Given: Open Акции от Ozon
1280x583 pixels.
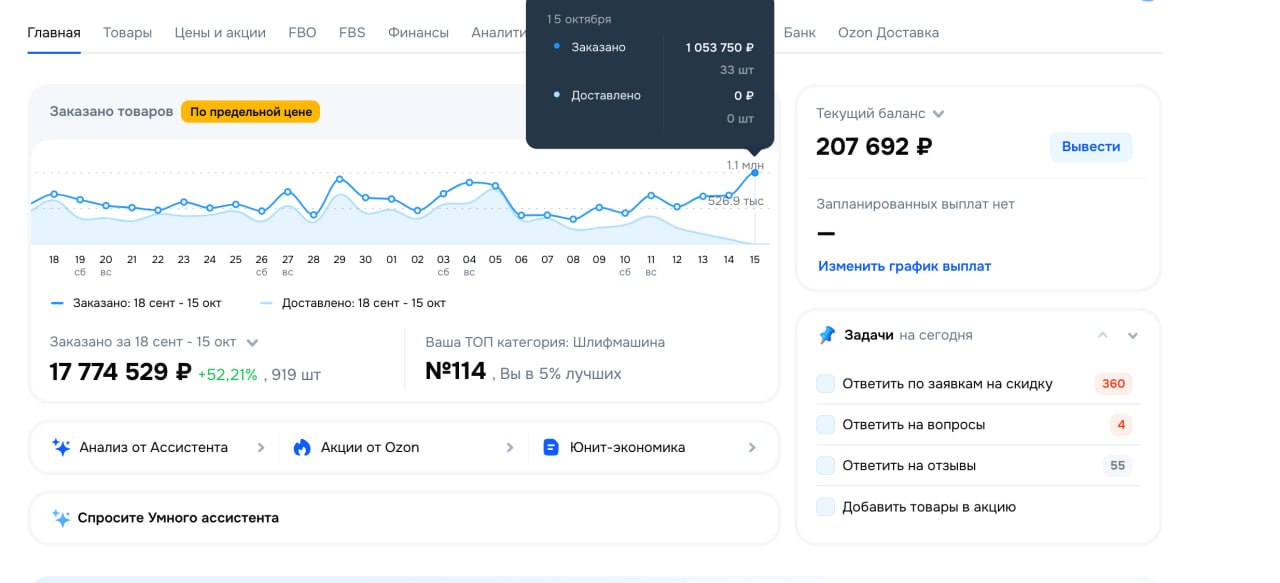Looking at the screenshot, I should 370,447.
